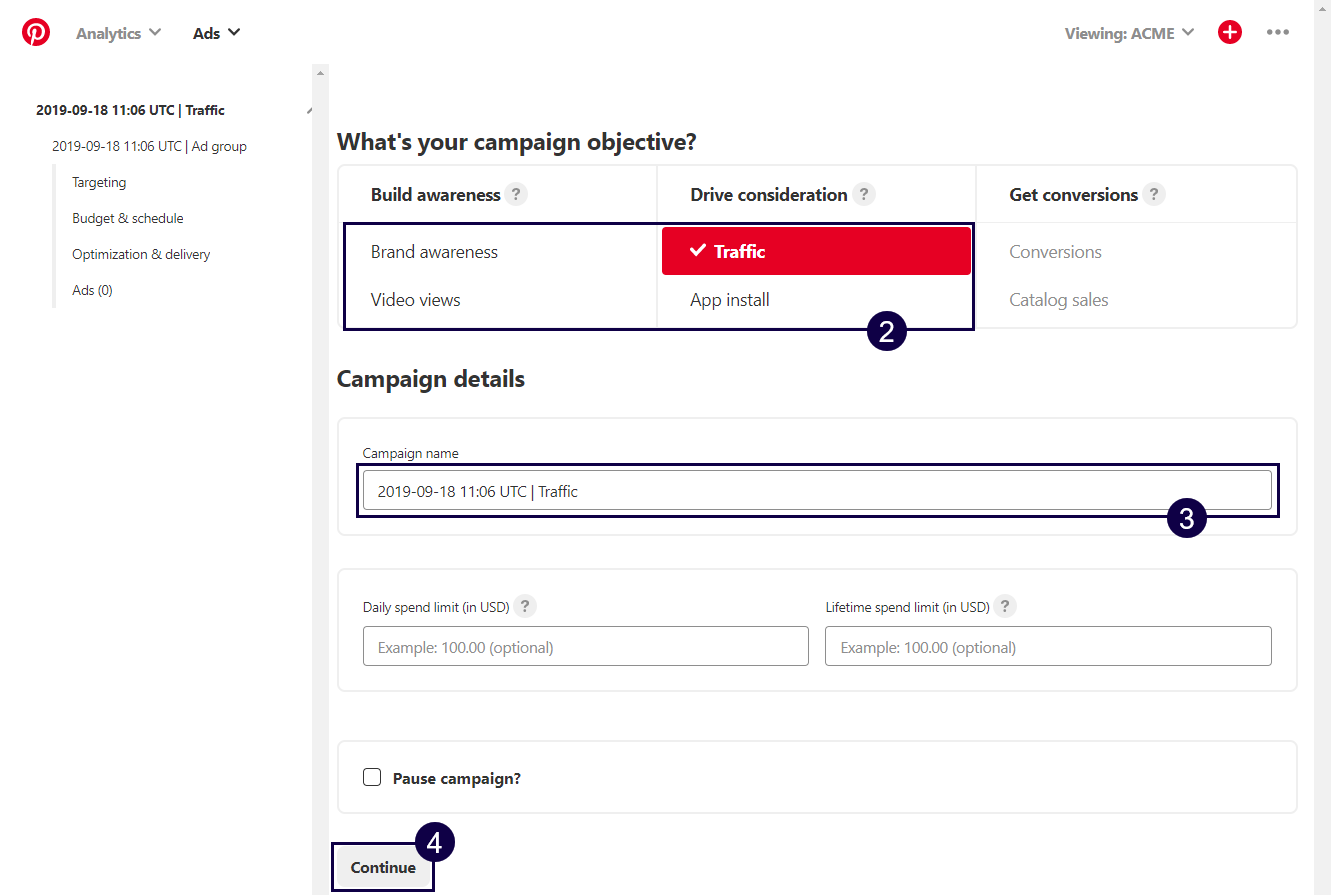The width and height of the screenshot is (1331, 895).
Task: Click help icon beside Daily spend limit
Action: [526, 607]
